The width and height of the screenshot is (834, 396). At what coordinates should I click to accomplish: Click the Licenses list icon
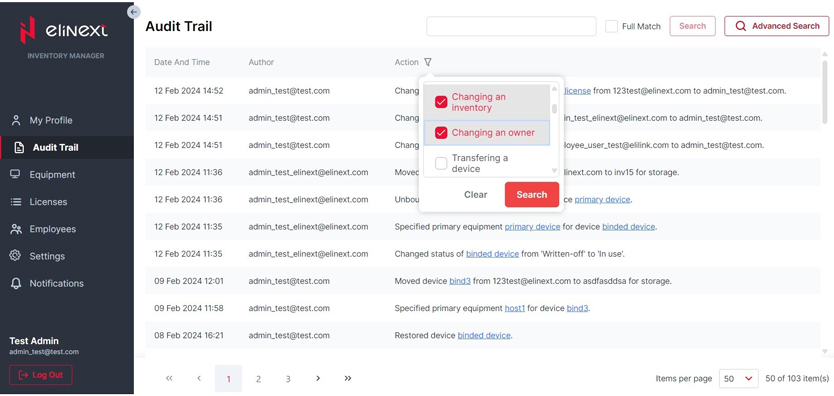pyautogui.click(x=16, y=202)
